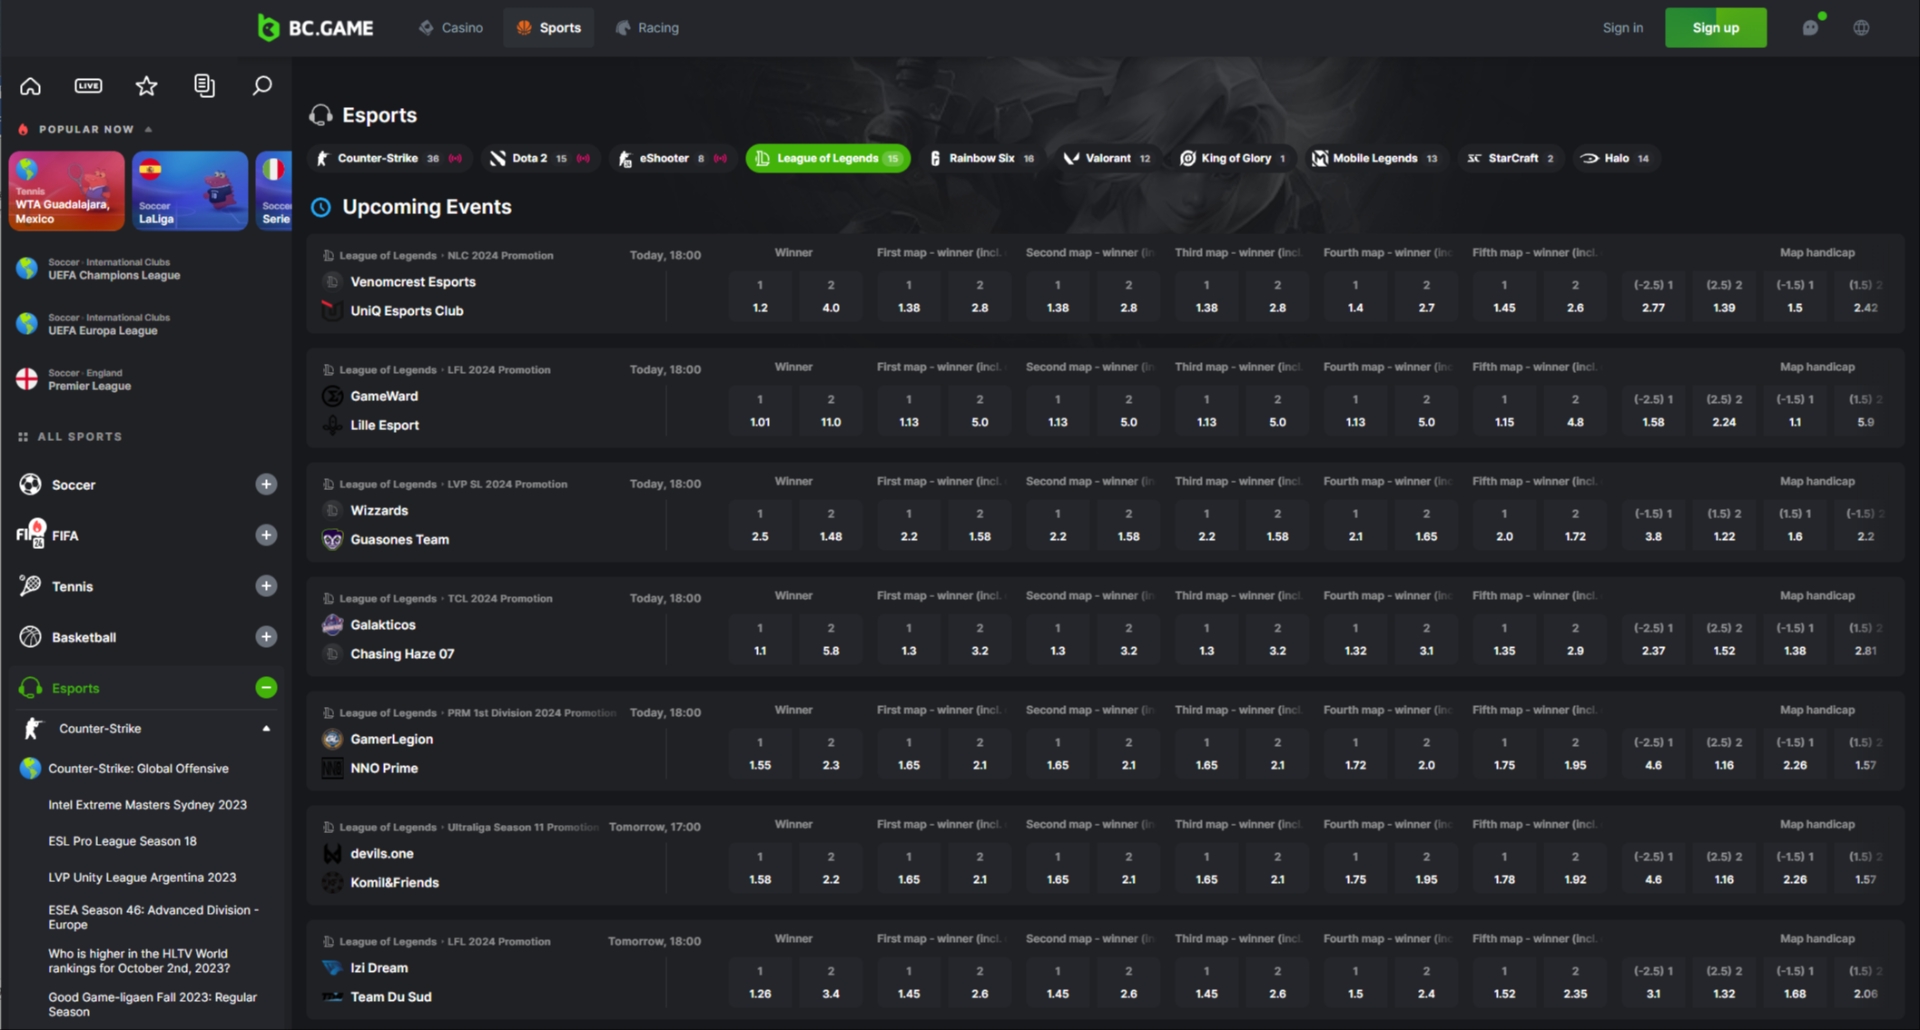1920x1030 pixels.
Task: Select the Mobile Legends filter
Action: coord(1375,159)
